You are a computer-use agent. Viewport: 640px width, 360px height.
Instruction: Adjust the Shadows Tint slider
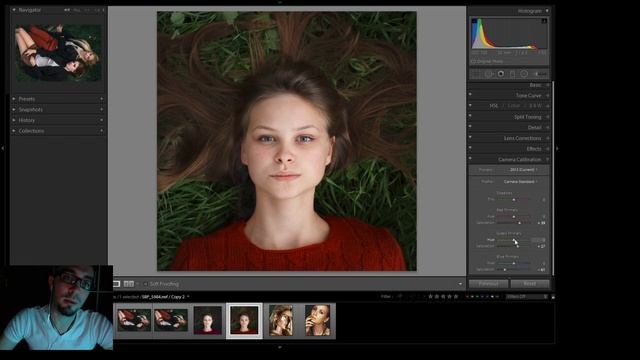[514, 200]
